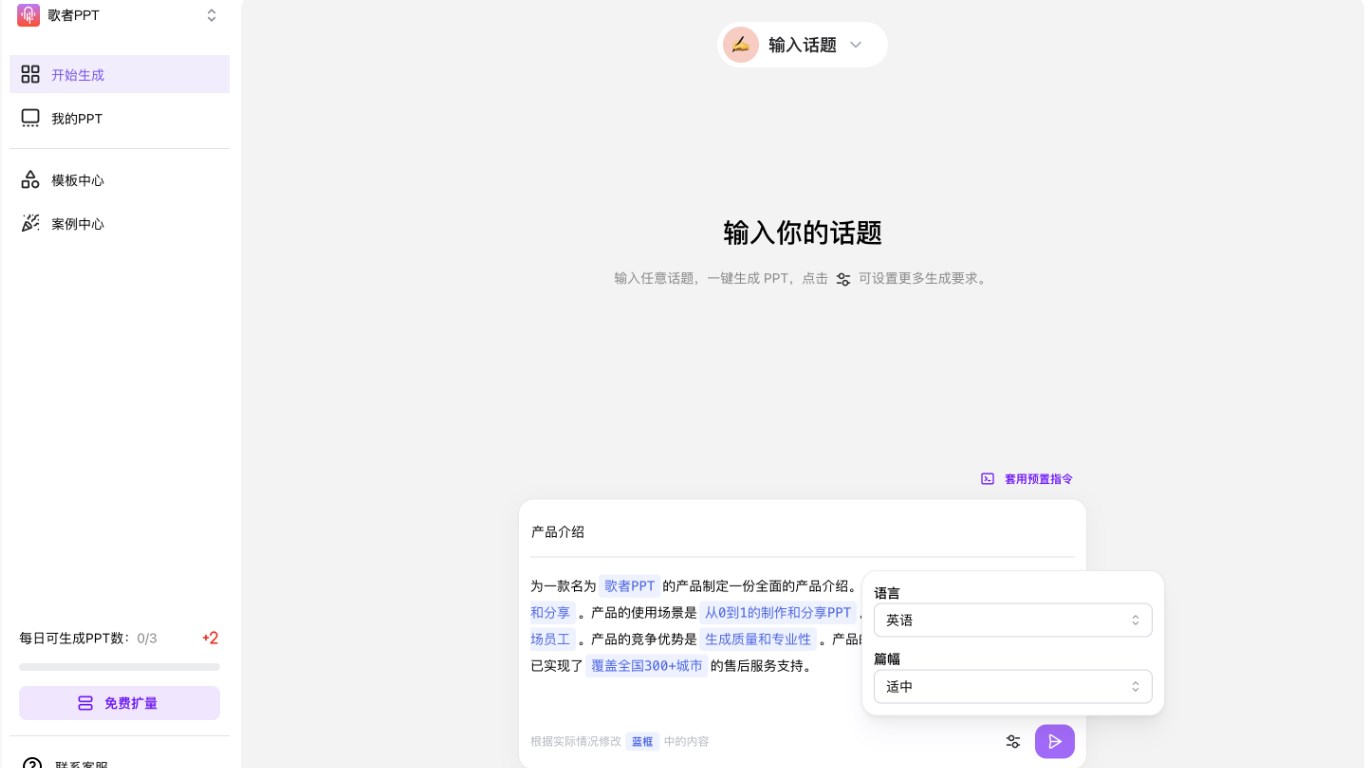
Task: Click 联系客服 at sidebar bottom
Action: [x=82, y=766]
